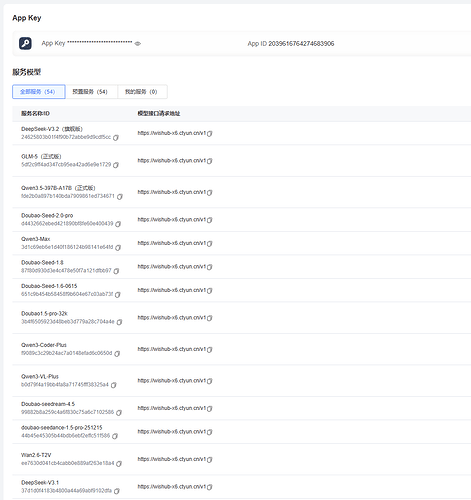Select the DeepSeek-V3.1 service name
Viewport: 471px width, 500px height.
[x=40, y=483]
